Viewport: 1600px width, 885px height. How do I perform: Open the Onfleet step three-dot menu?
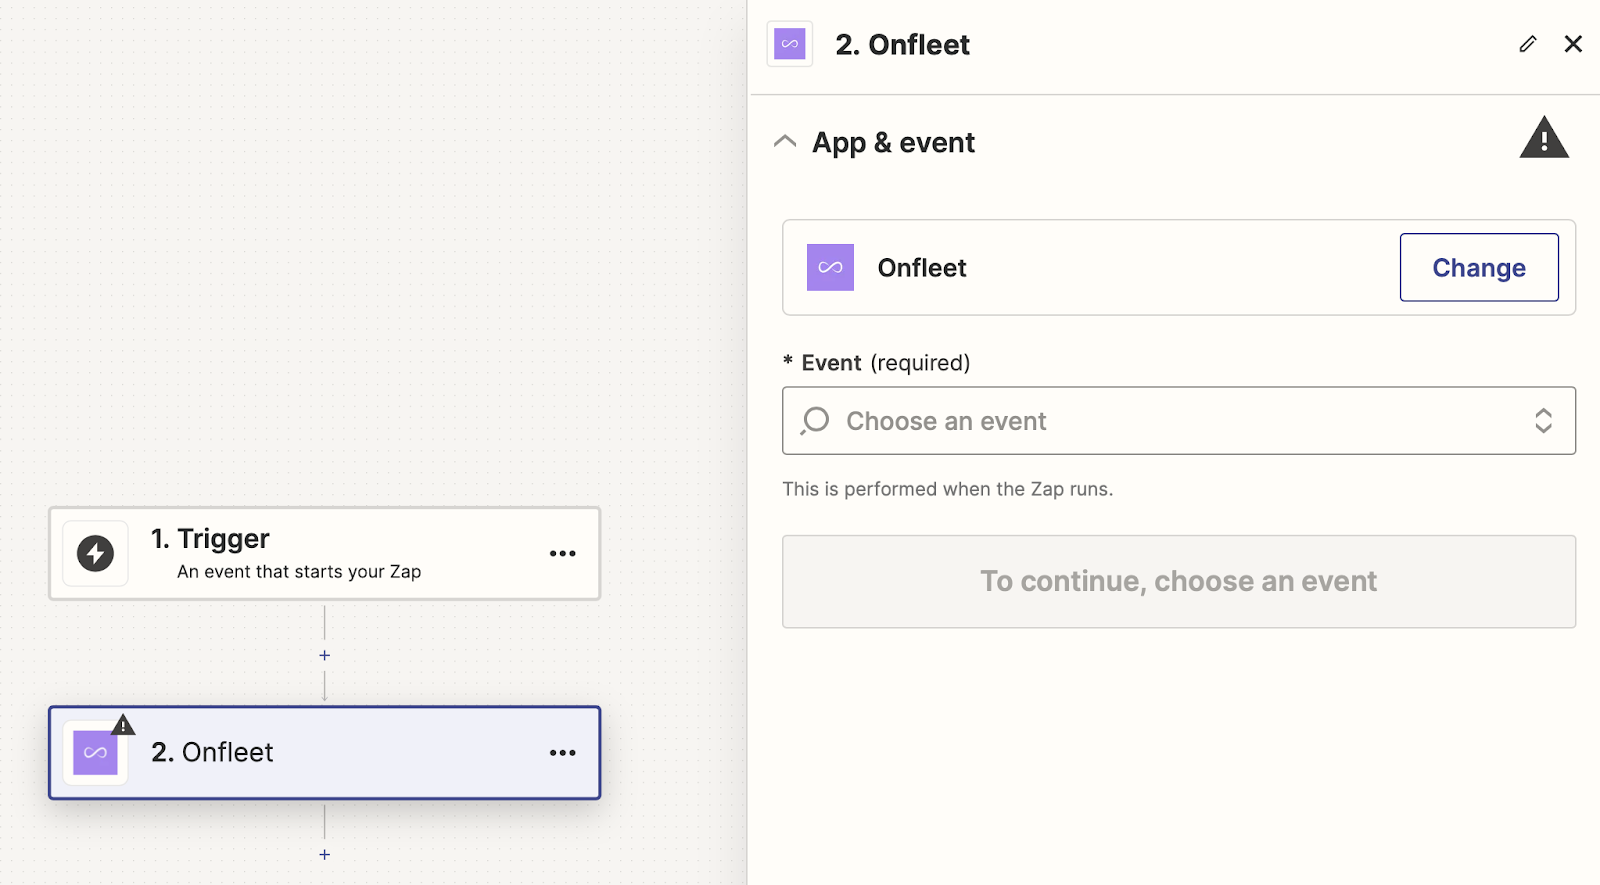tap(563, 753)
